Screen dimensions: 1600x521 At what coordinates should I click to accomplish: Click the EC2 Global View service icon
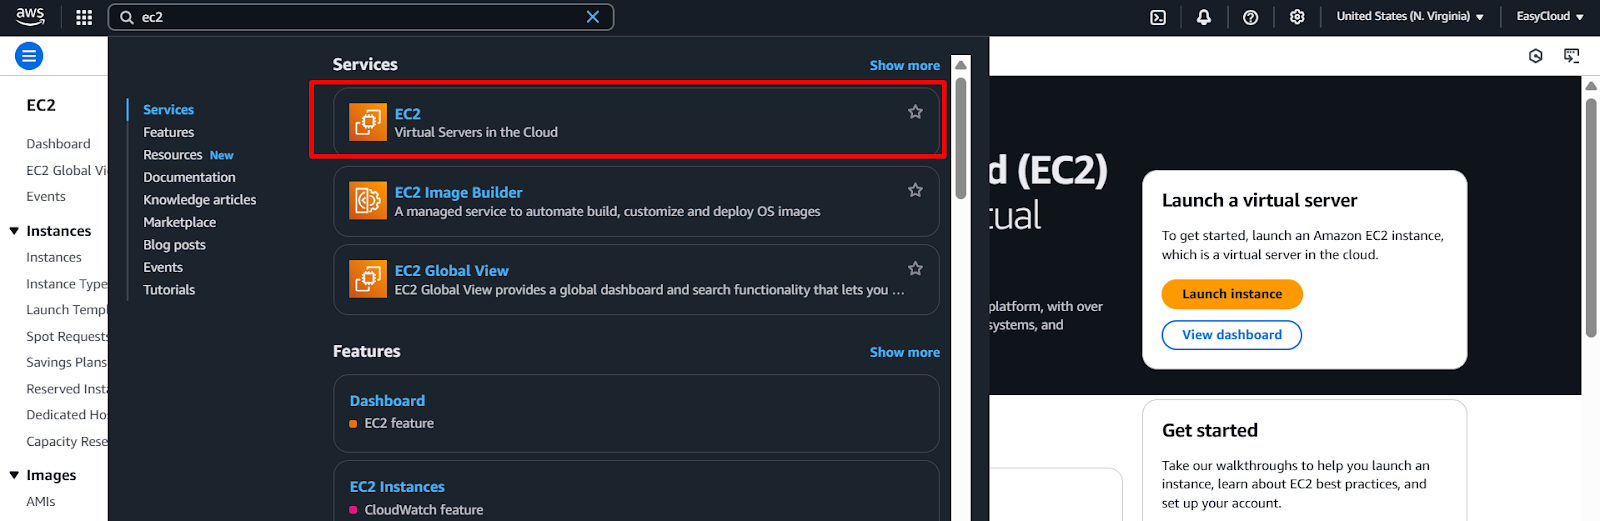coord(368,278)
